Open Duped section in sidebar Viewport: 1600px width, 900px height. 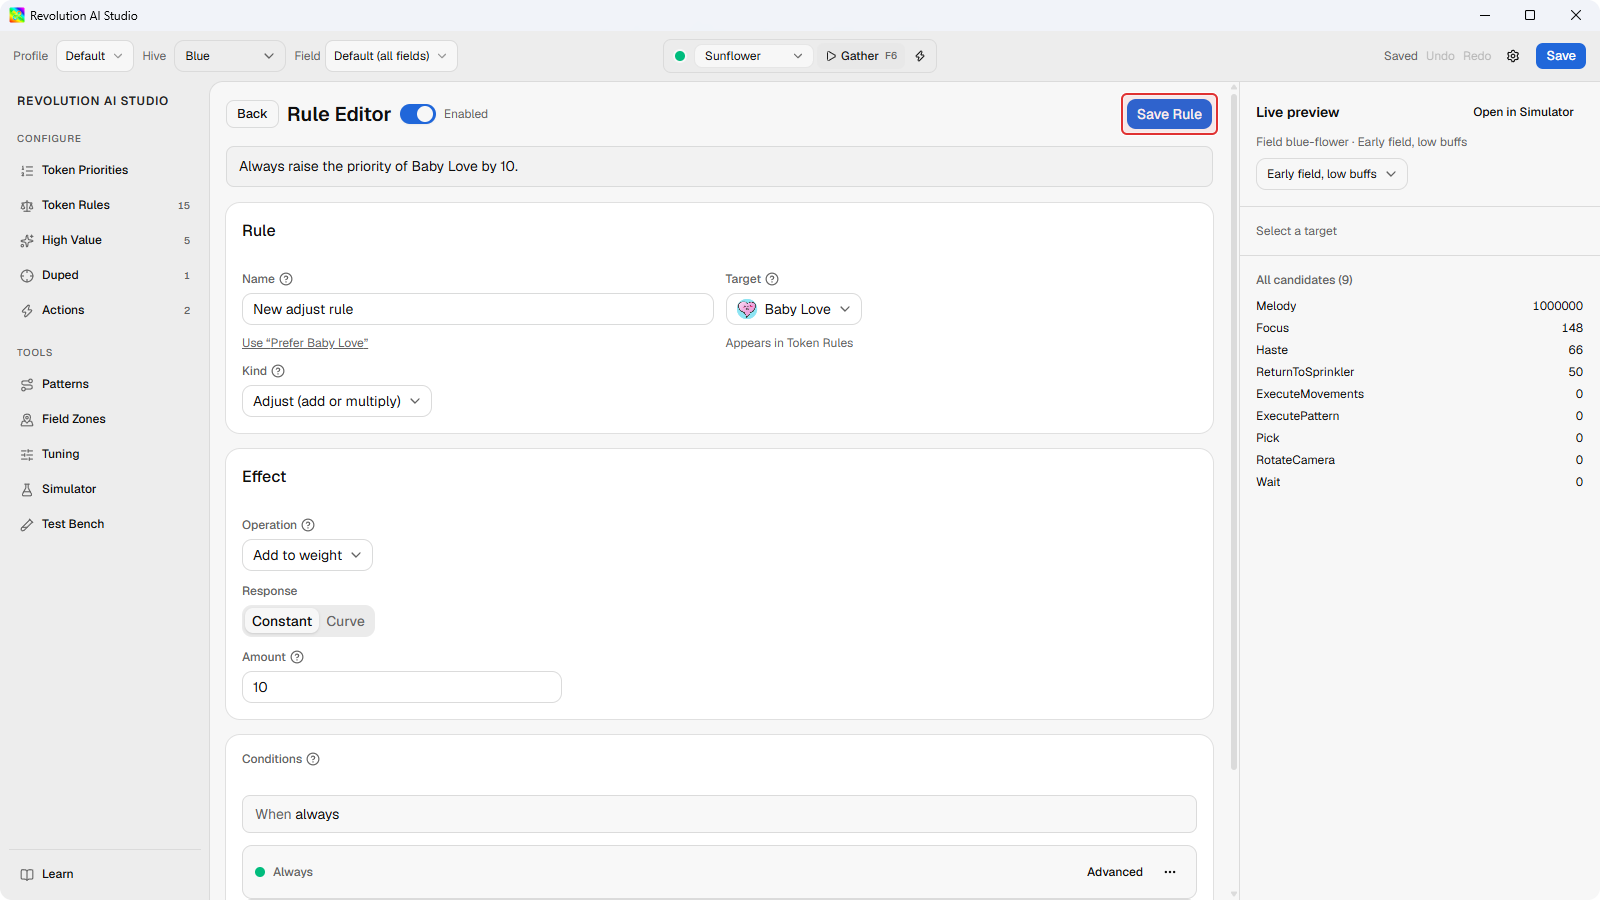tap(105, 275)
